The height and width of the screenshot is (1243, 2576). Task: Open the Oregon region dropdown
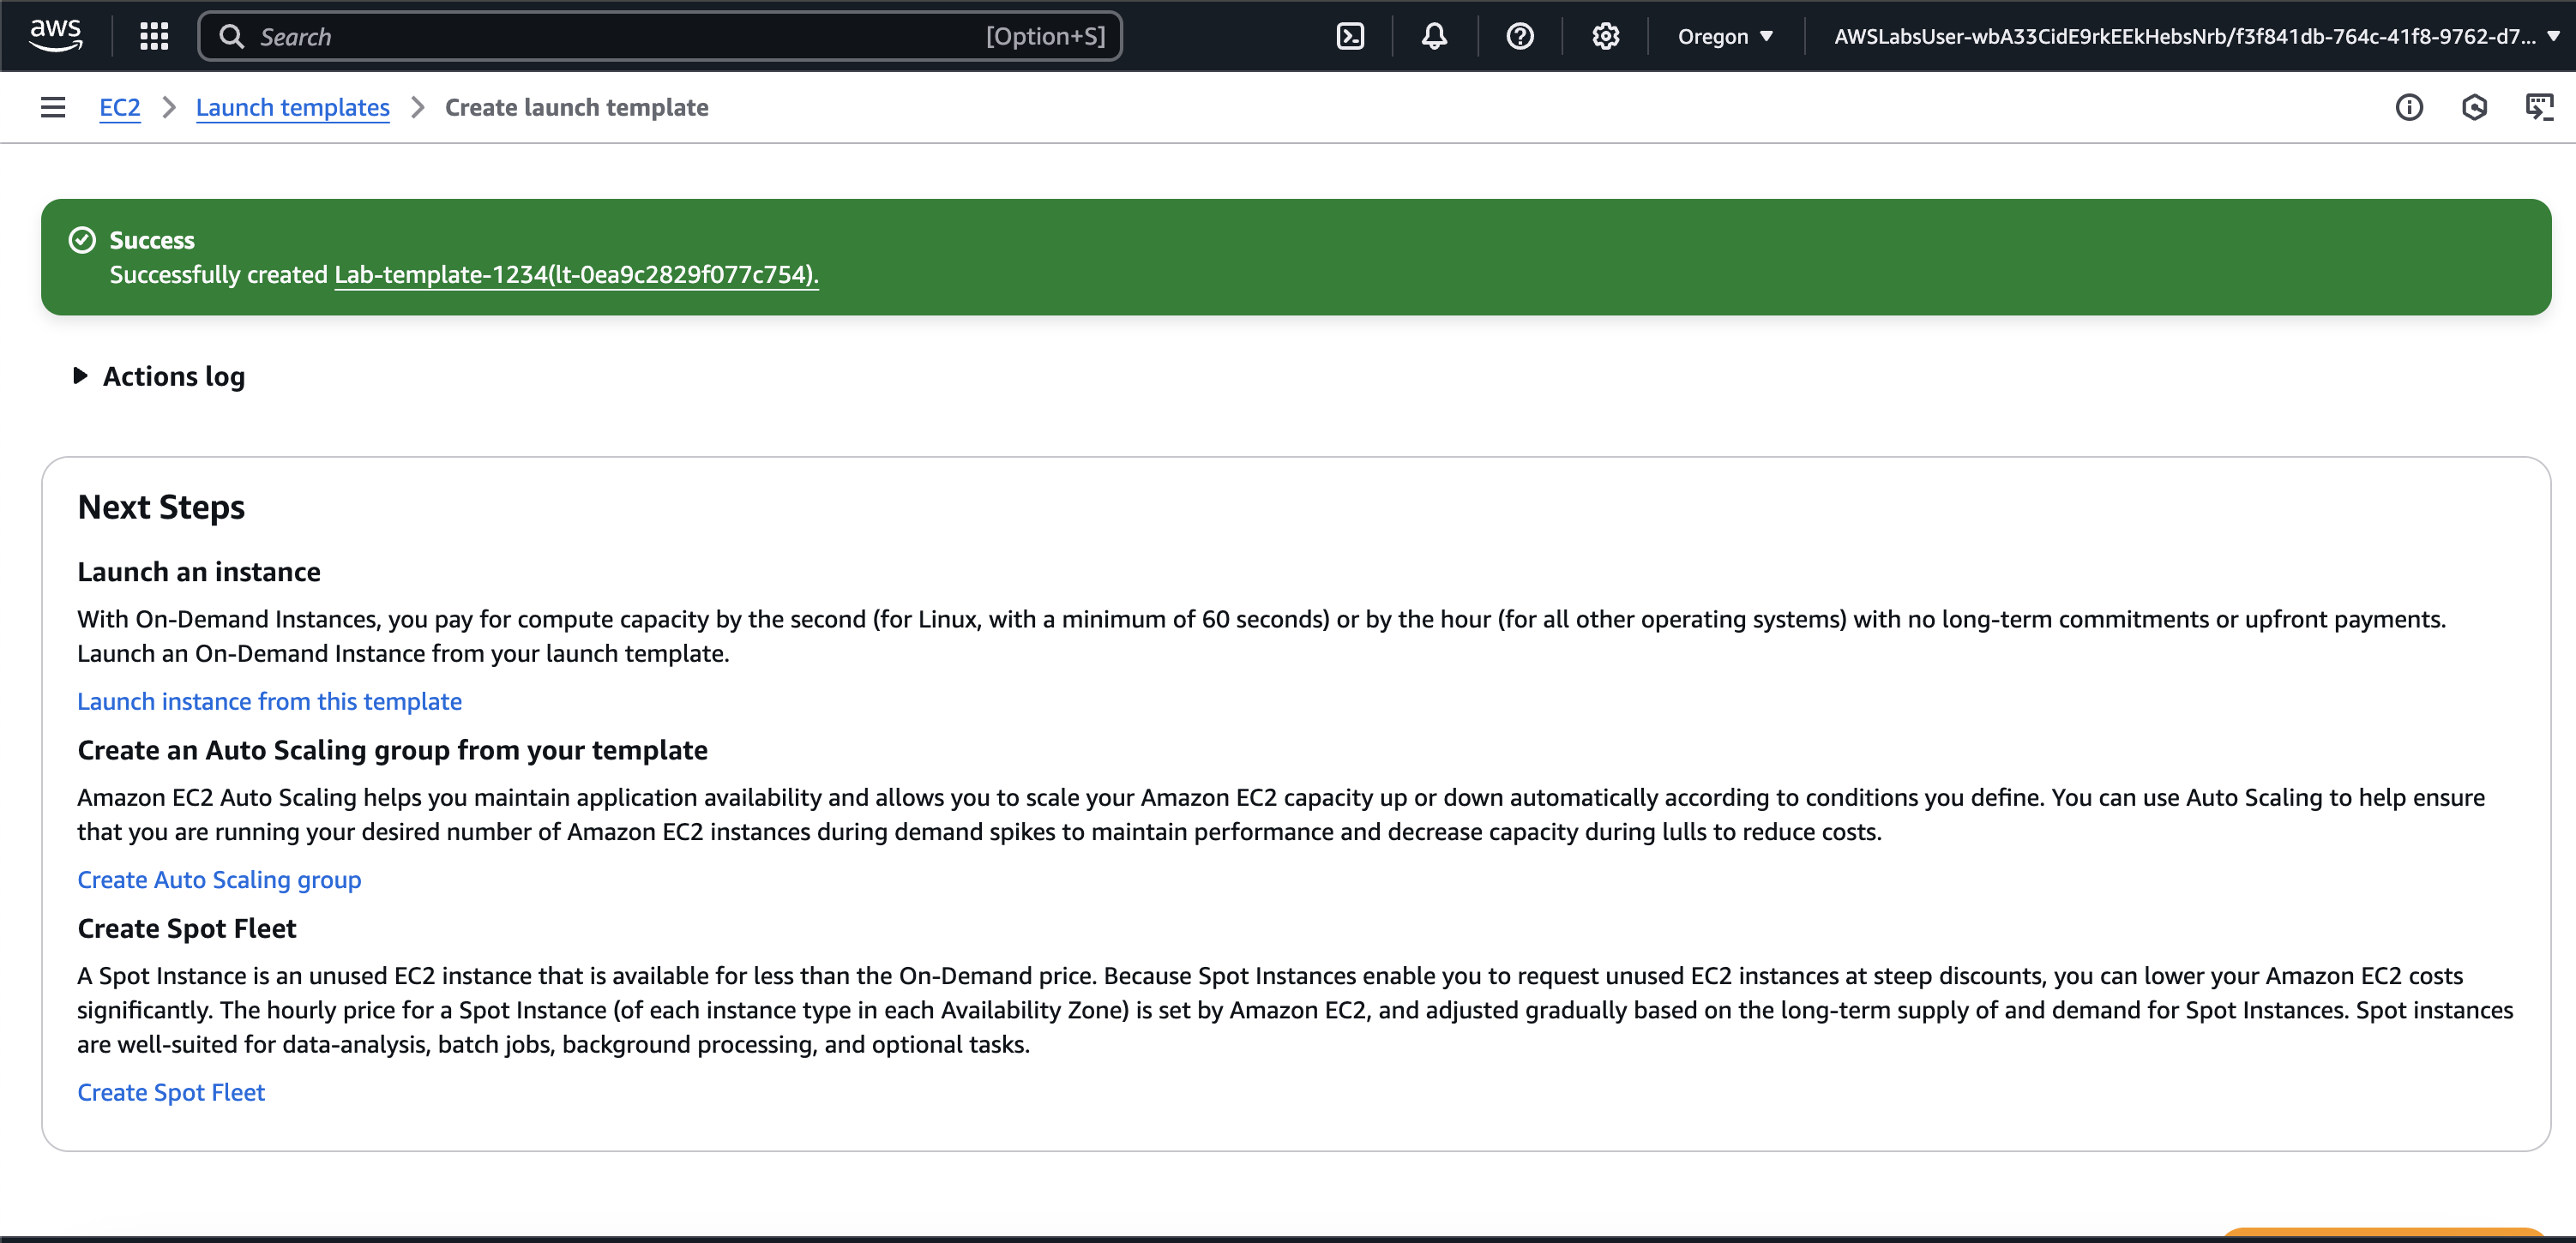click(1725, 36)
